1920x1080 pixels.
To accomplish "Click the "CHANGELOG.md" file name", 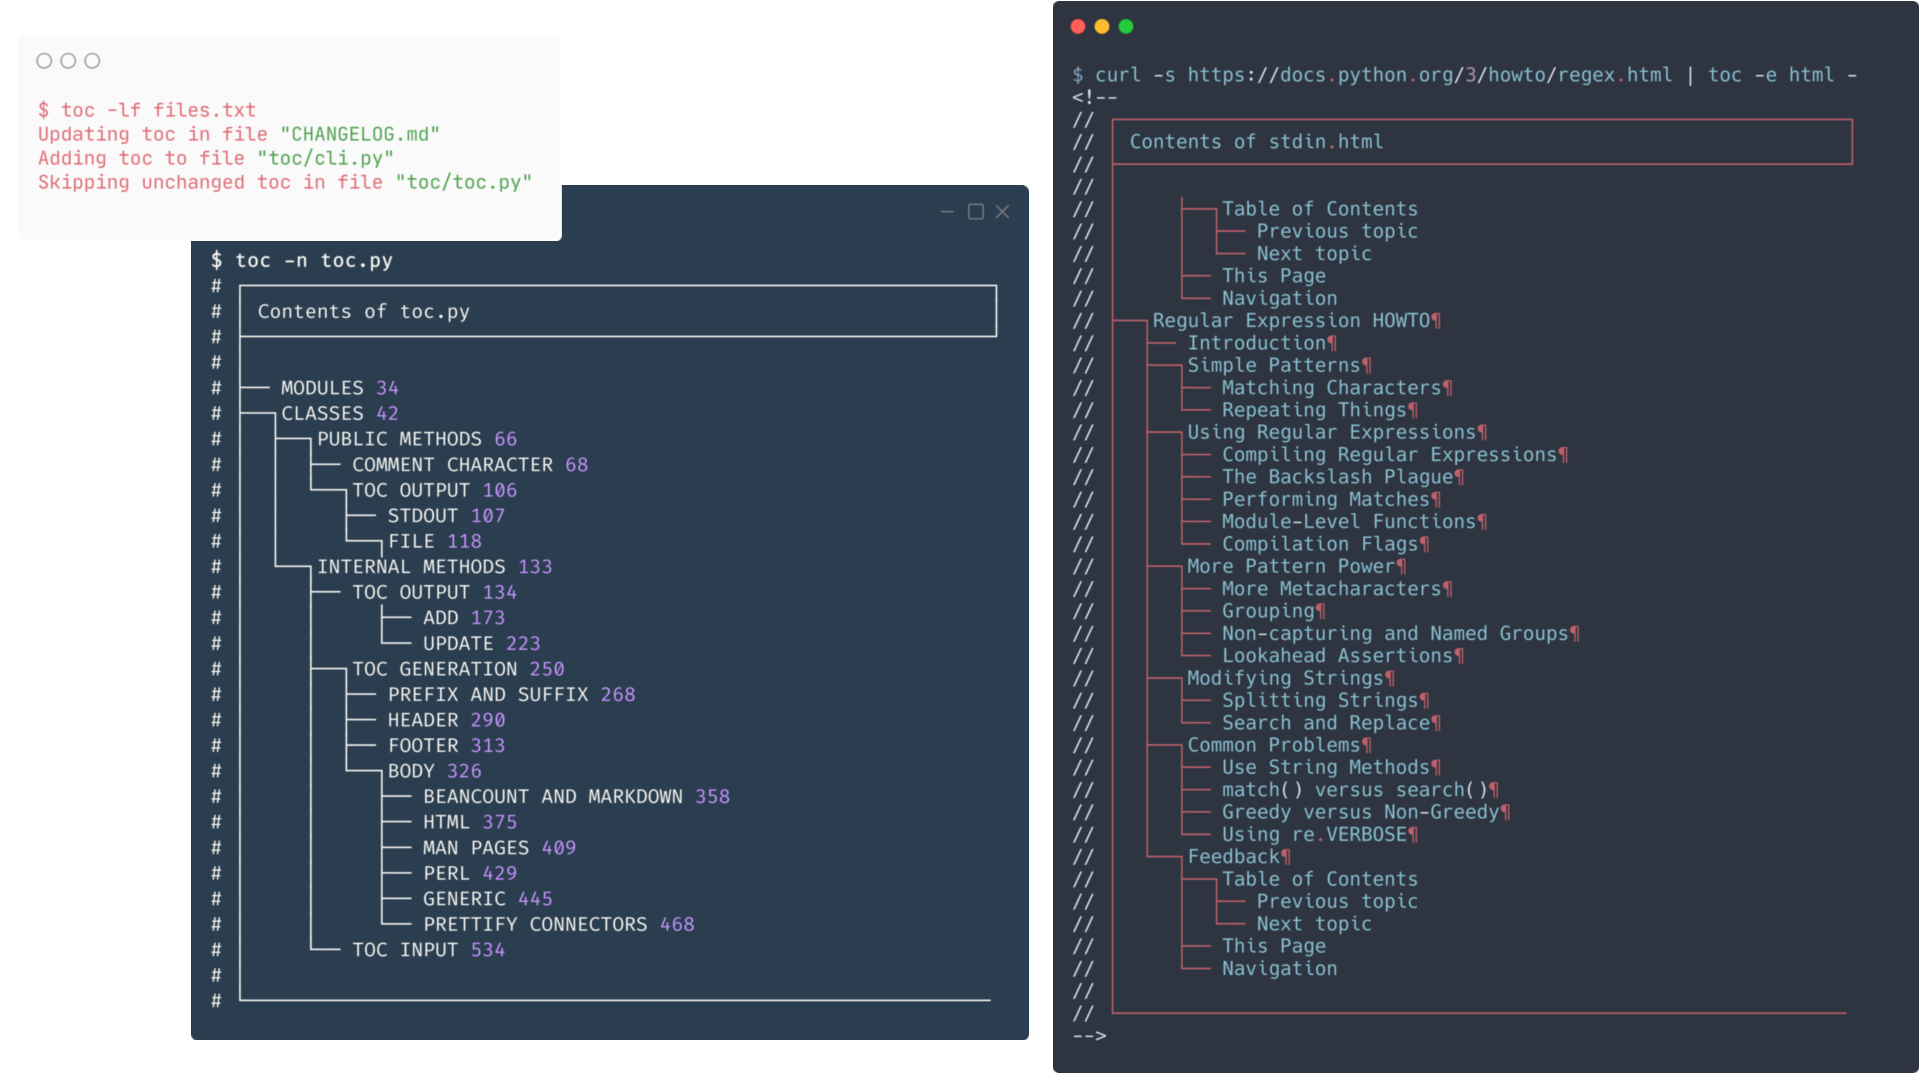I will point(360,134).
